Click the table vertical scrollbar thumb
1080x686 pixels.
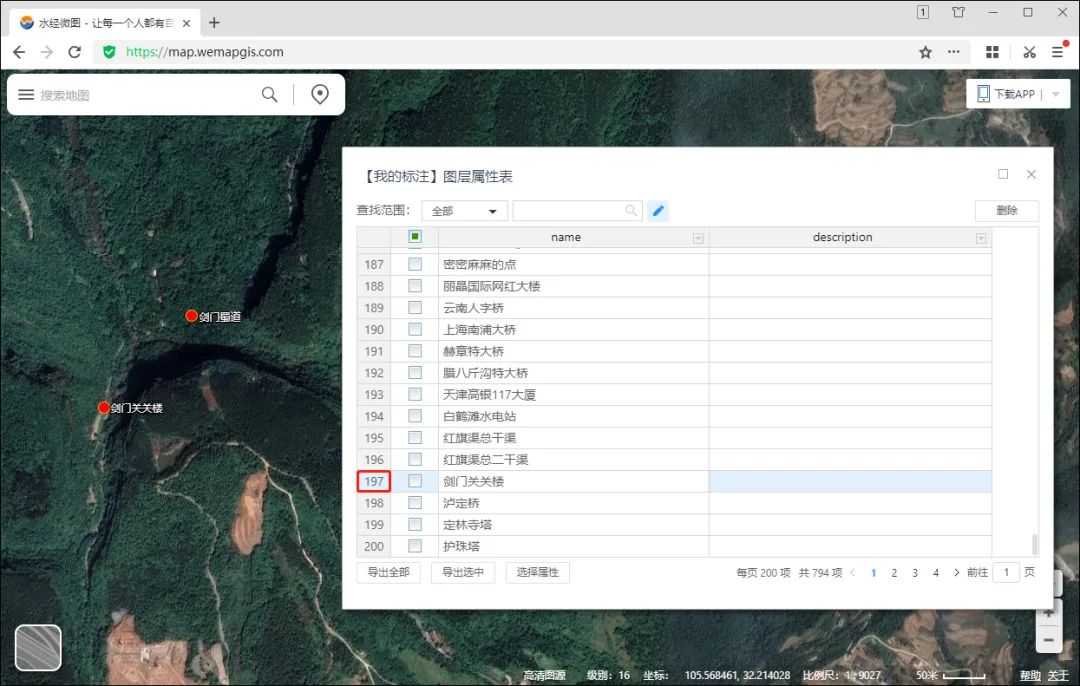point(1035,543)
